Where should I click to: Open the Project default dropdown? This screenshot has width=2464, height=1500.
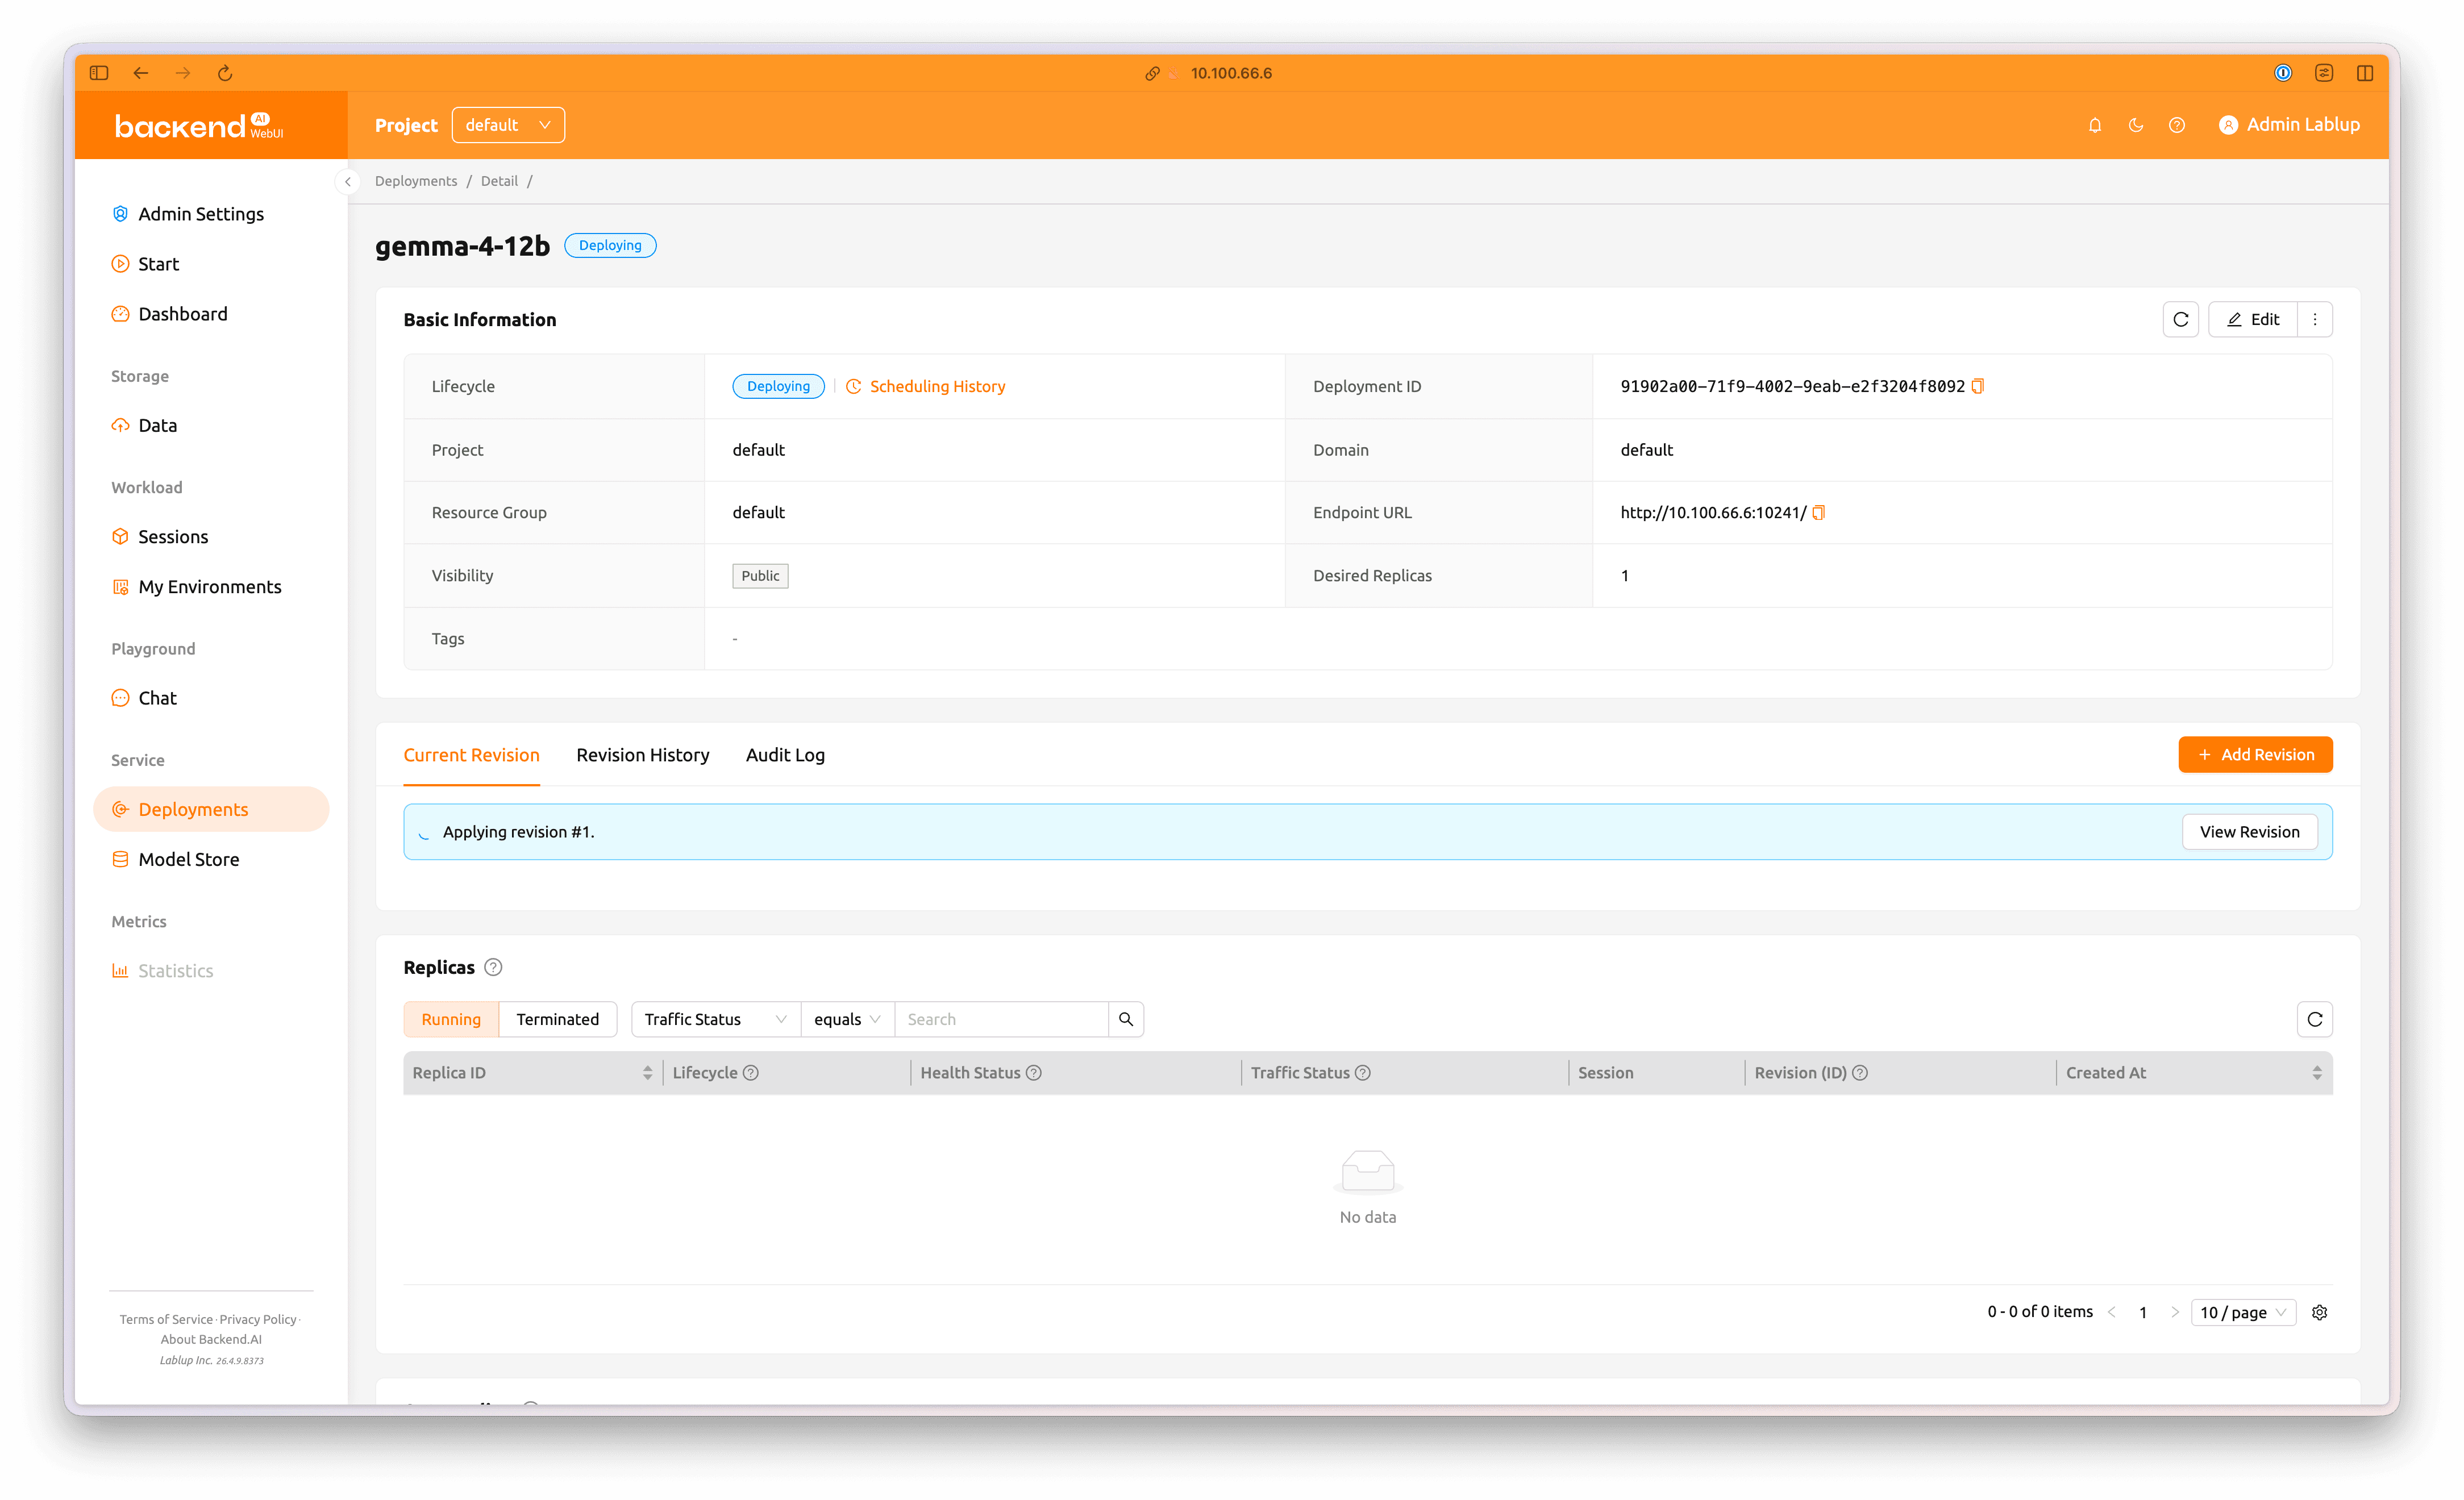click(508, 125)
